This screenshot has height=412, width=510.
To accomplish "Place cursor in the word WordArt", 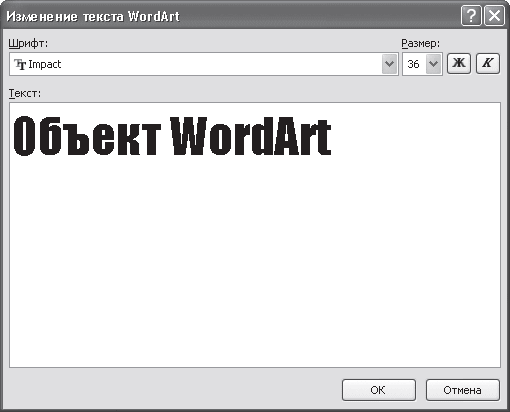I will pyautogui.click(x=251, y=136).
